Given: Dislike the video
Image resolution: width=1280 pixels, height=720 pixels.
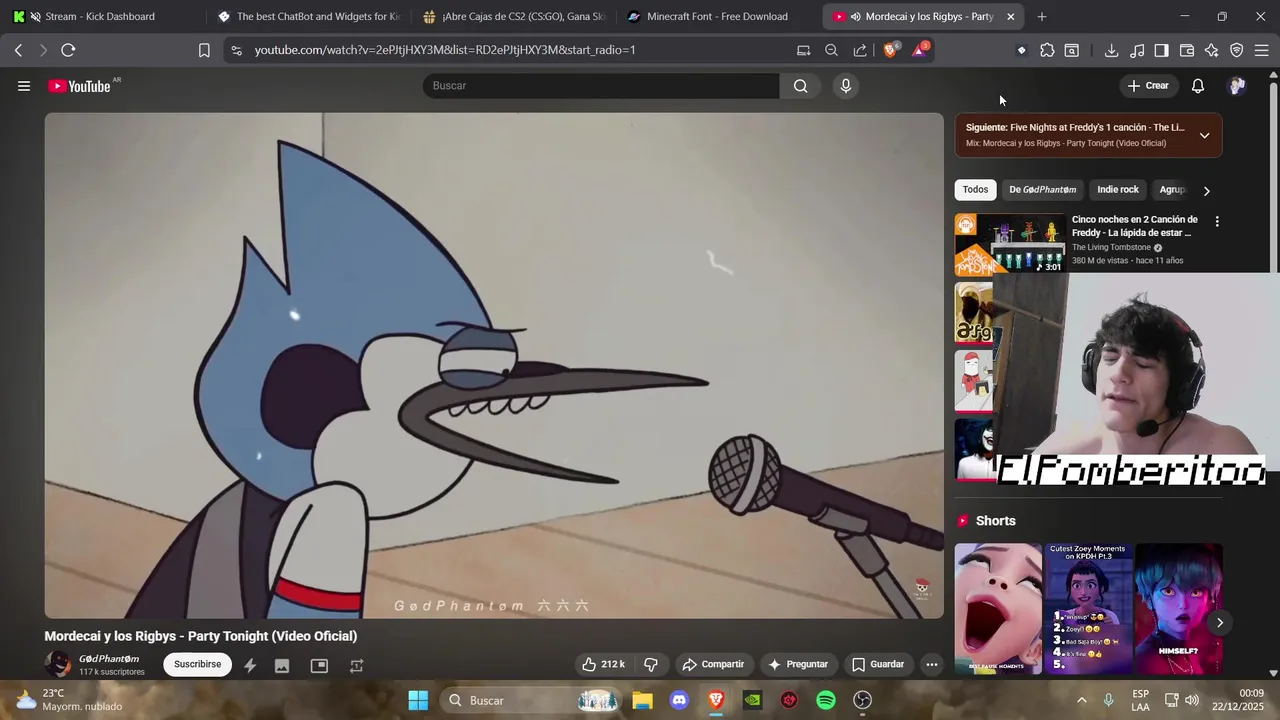Looking at the screenshot, I should coord(651,664).
